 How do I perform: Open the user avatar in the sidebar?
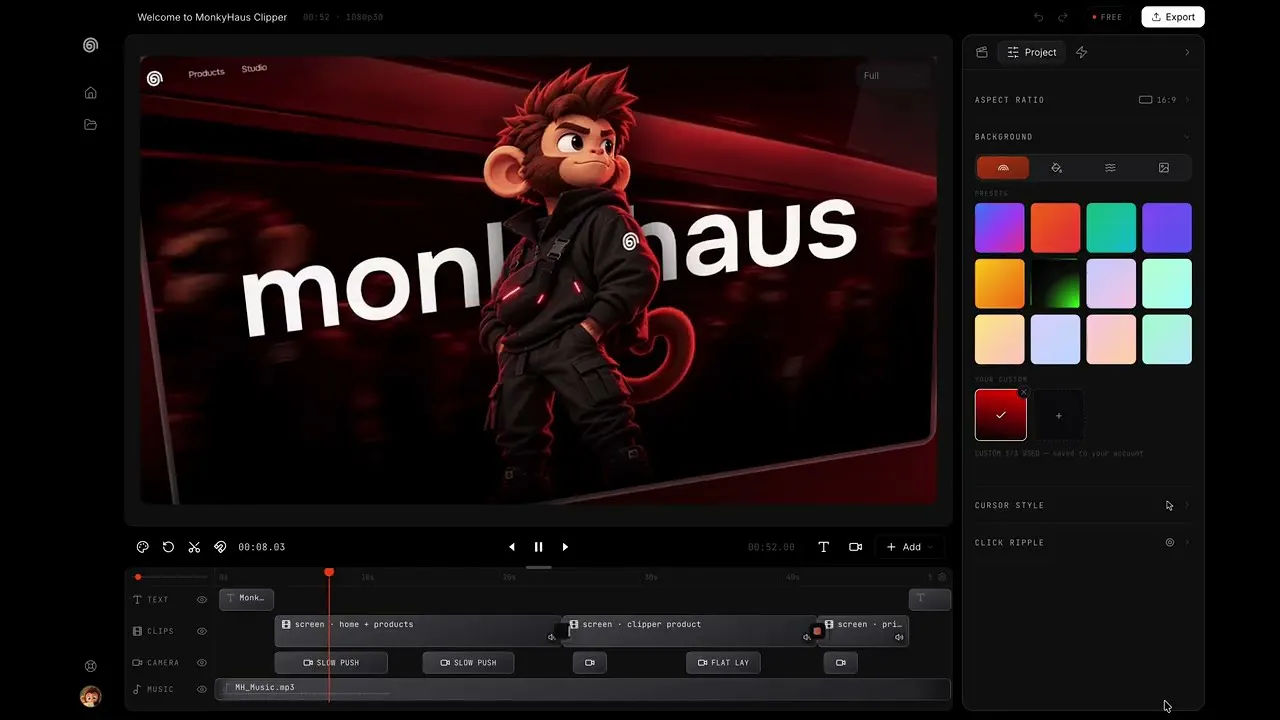coord(90,697)
